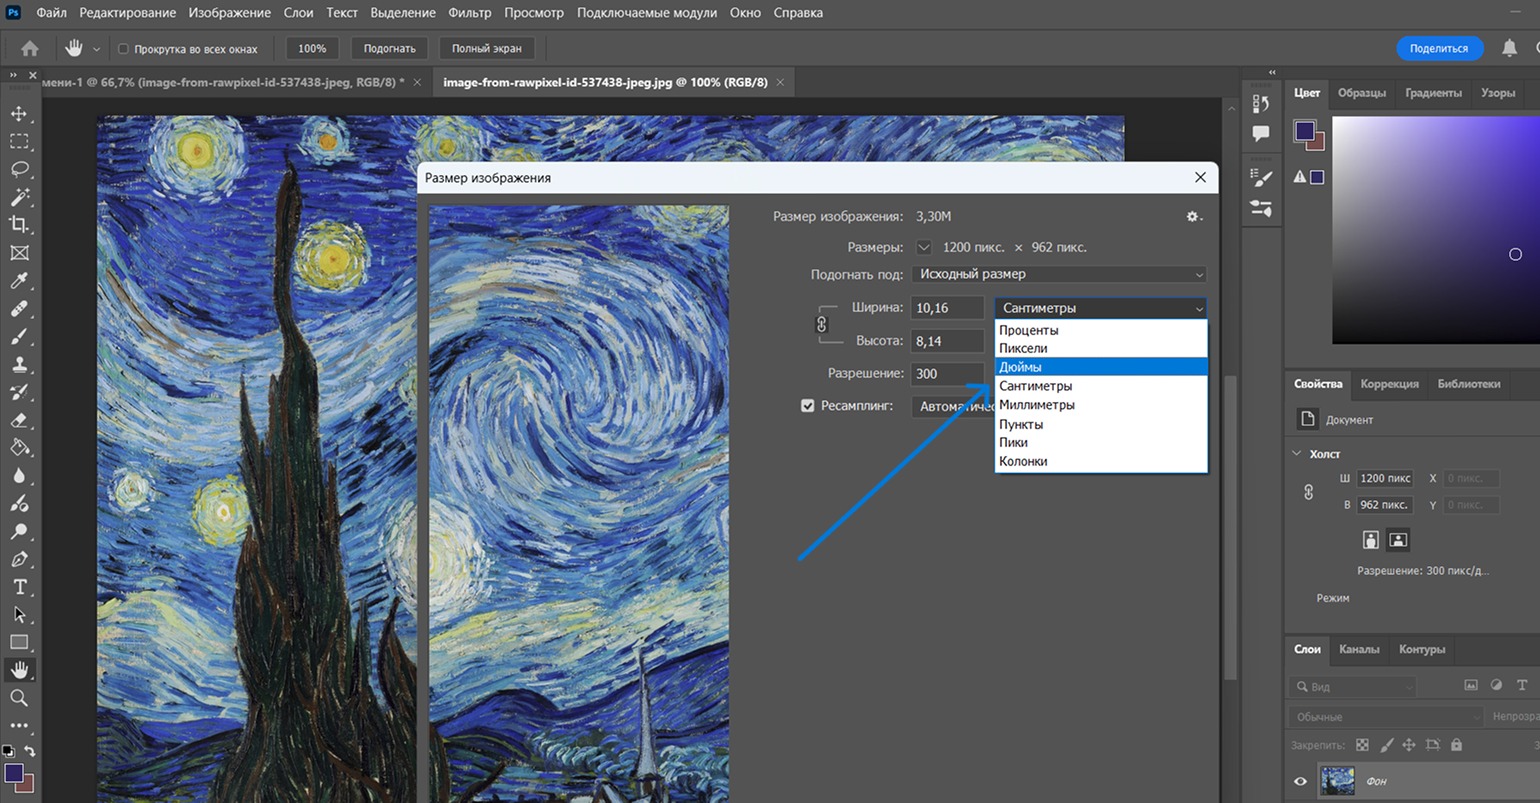The height and width of the screenshot is (803, 1540).
Task: Open the Ресамплинг method dropdown
Action: tap(953, 406)
